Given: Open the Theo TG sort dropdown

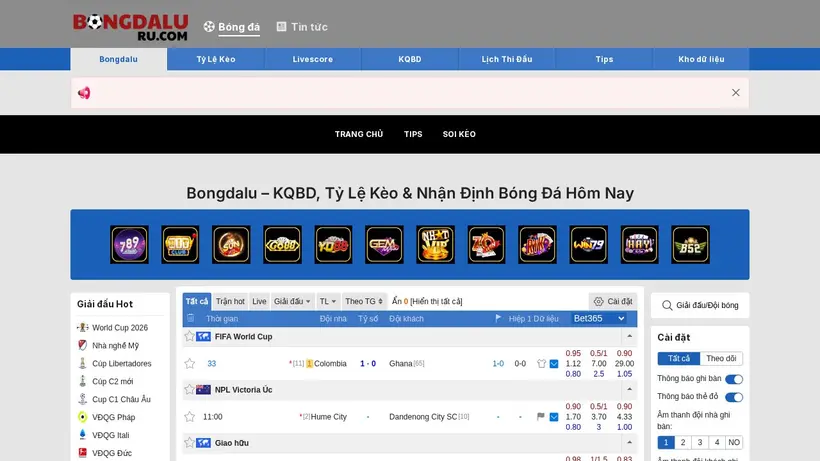Looking at the screenshot, I should point(364,302).
